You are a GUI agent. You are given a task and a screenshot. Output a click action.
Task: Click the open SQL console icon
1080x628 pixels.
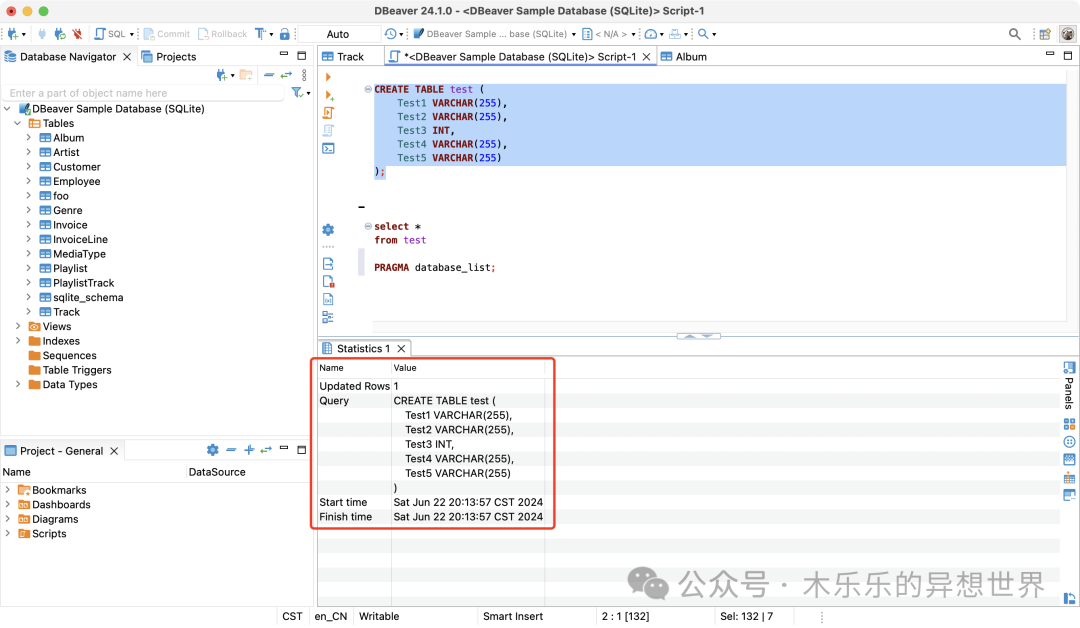coord(329,148)
